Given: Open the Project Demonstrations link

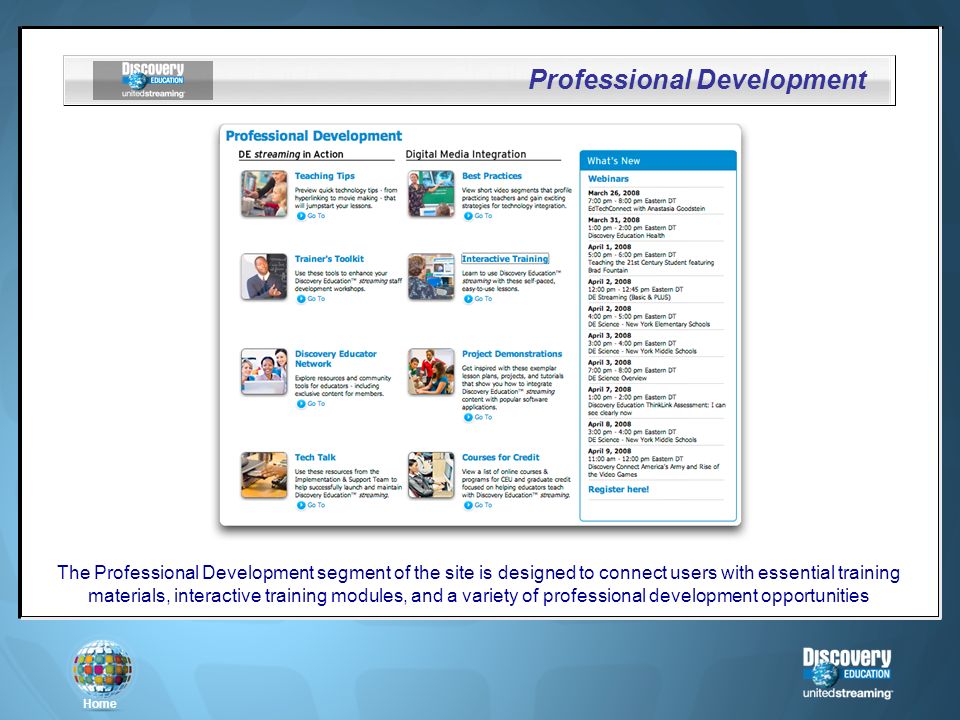Looking at the screenshot, I should point(512,354).
